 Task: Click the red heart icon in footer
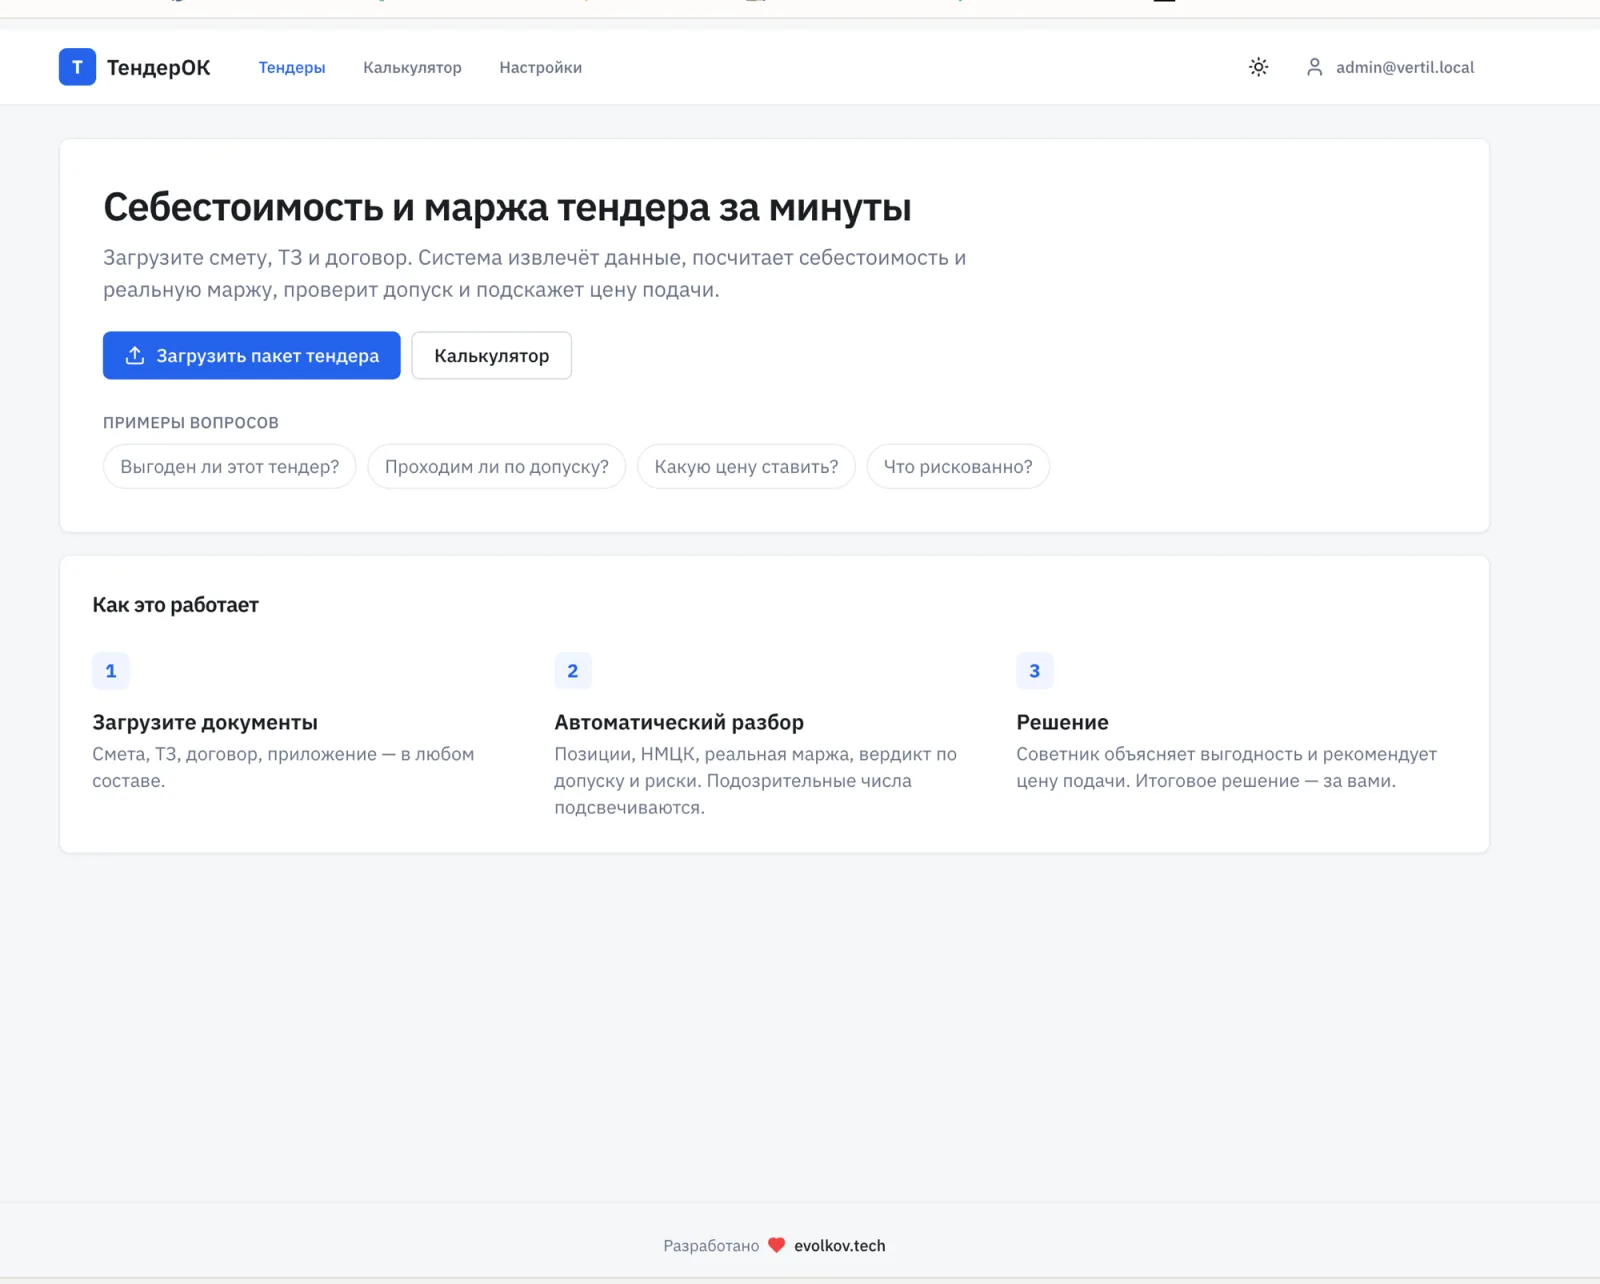pyautogui.click(x=776, y=1245)
